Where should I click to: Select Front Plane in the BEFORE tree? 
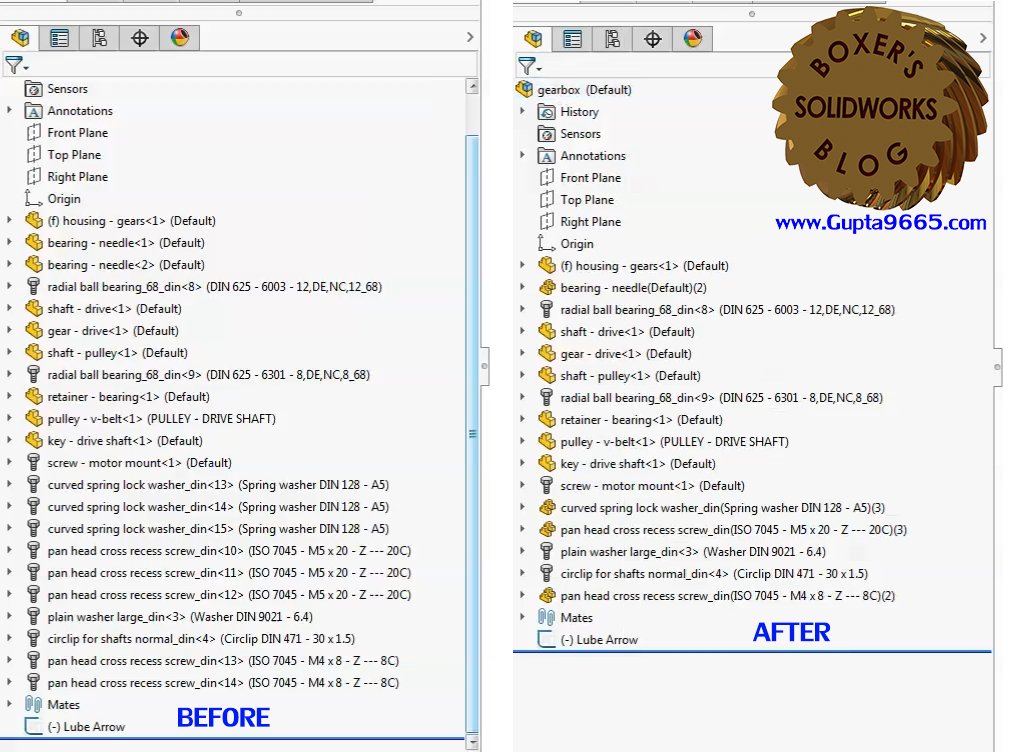[x=68, y=132]
